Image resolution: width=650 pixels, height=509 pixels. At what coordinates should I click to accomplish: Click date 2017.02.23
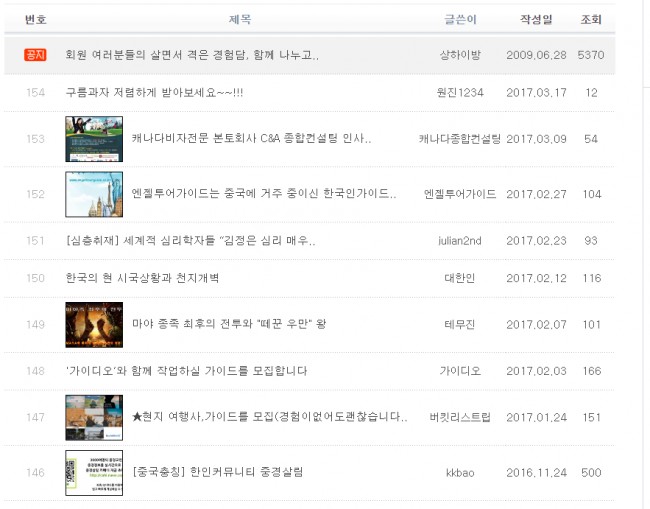pos(536,240)
